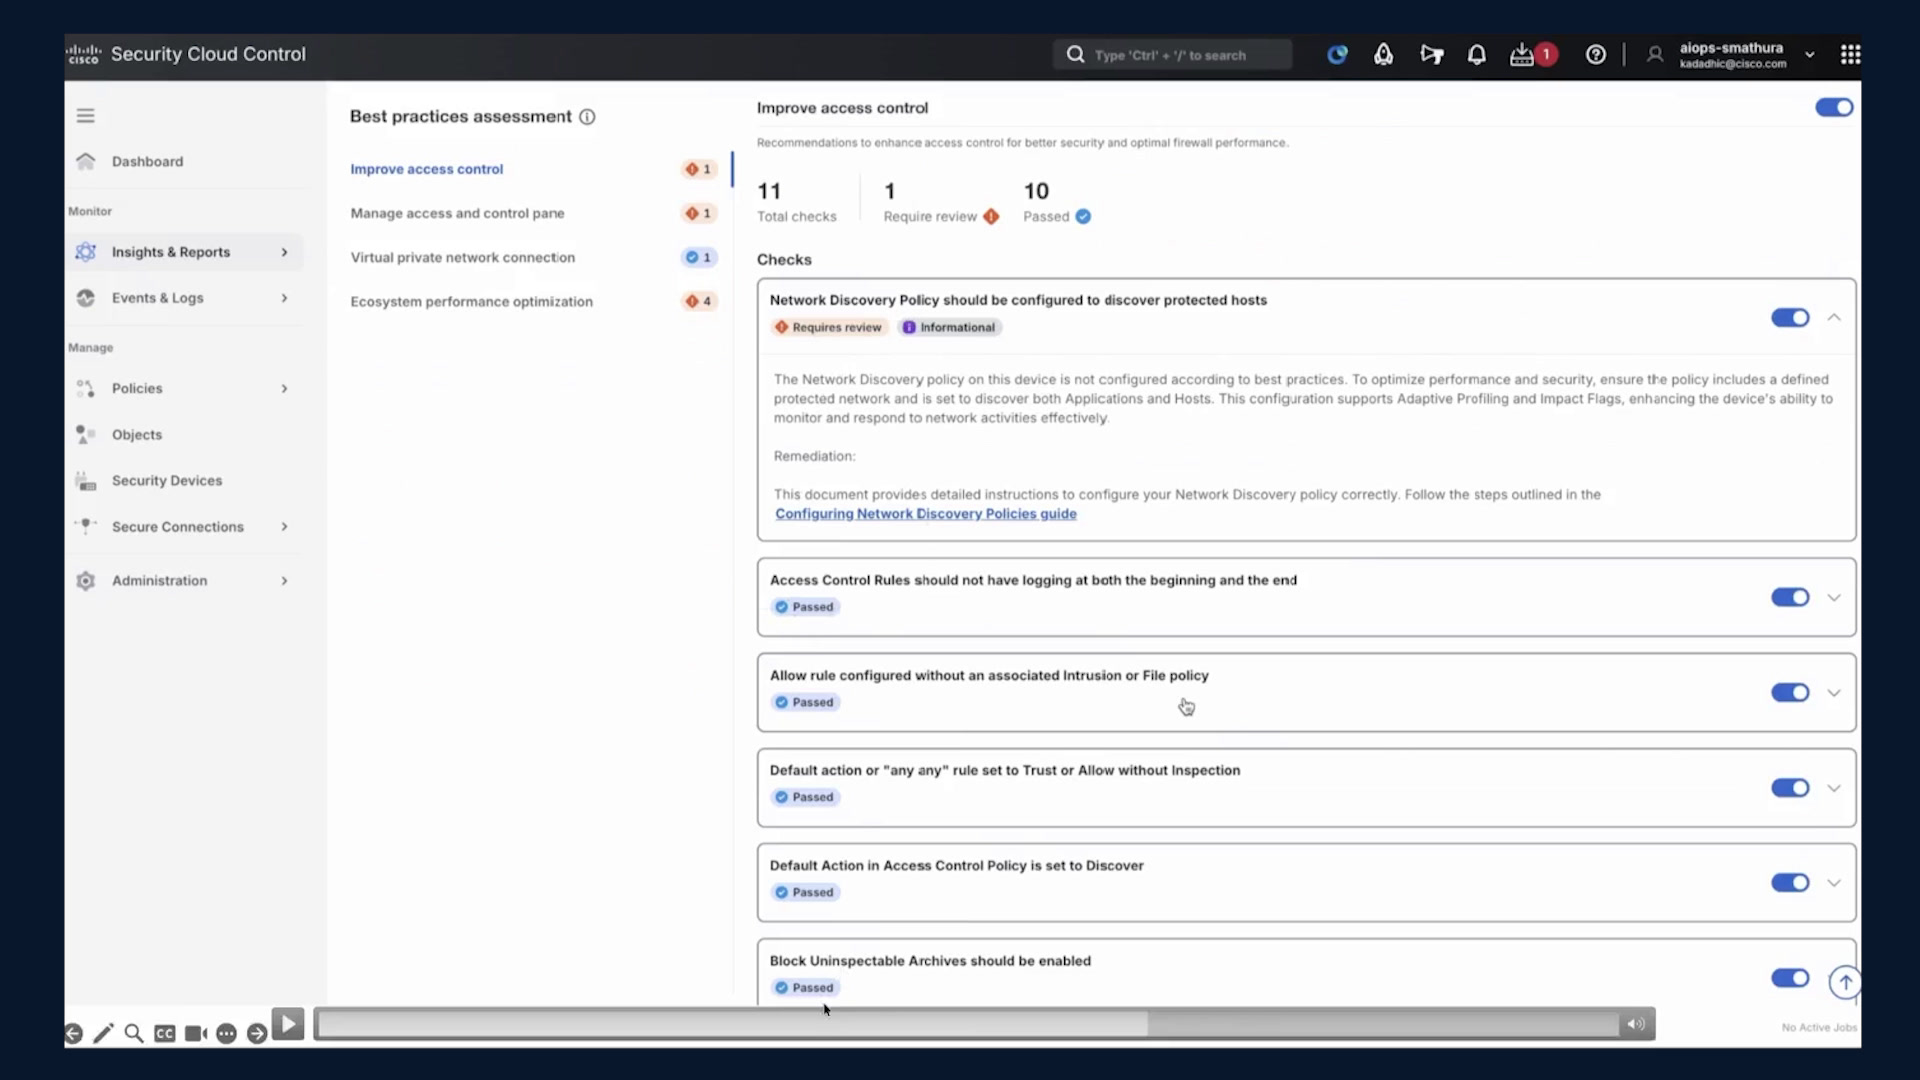Click the scroll-to-top arrow button
Screen dimensions: 1920x1080
pyautogui.click(x=1845, y=982)
